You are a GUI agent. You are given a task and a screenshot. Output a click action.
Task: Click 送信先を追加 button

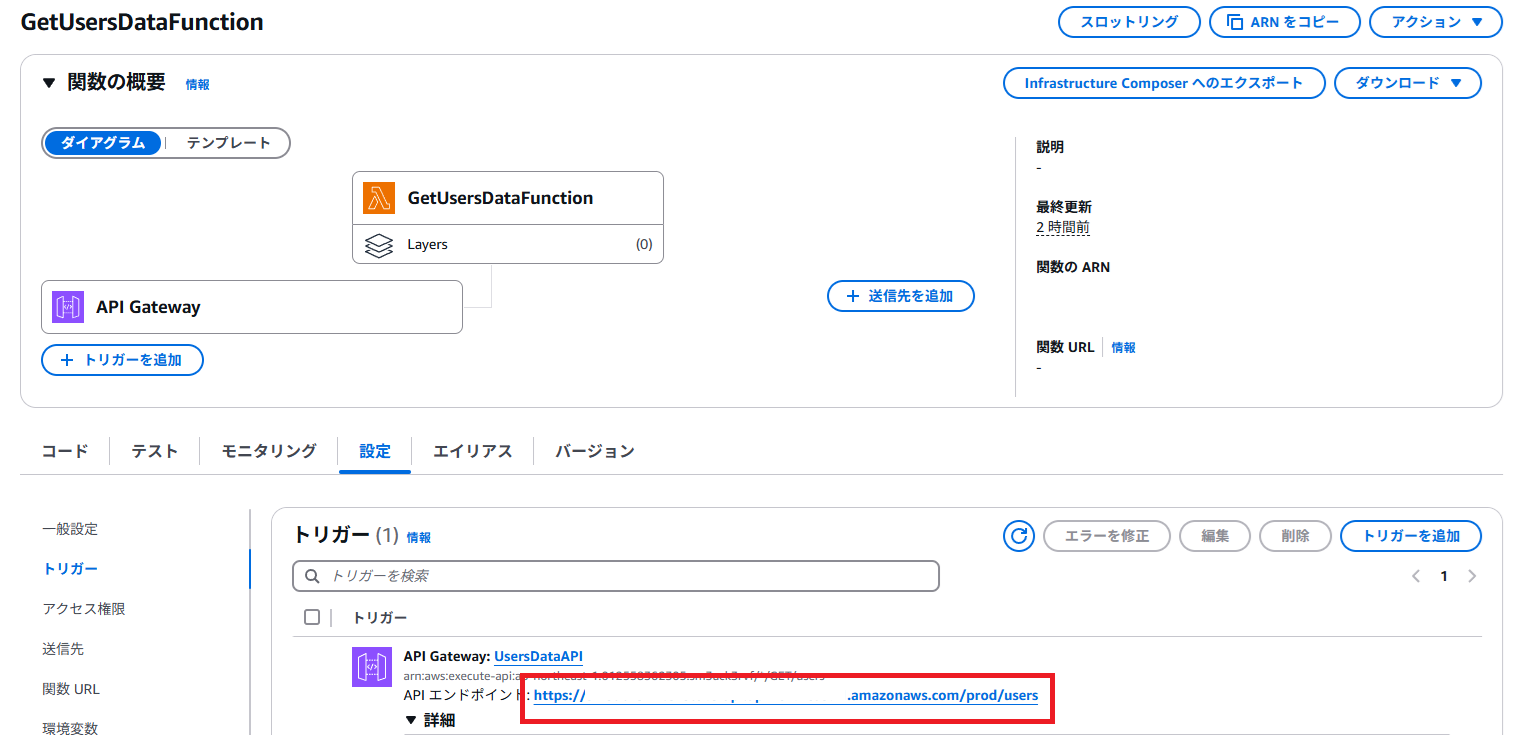(x=901, y=296)
